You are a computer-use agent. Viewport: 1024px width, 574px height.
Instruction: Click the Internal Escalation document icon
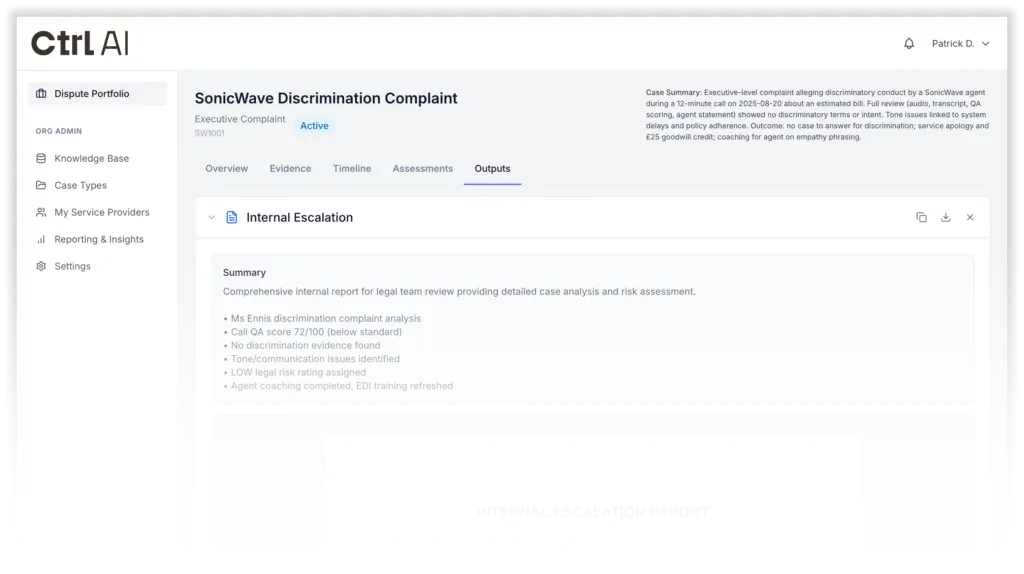pyautogui.click(x=231, y=217)
